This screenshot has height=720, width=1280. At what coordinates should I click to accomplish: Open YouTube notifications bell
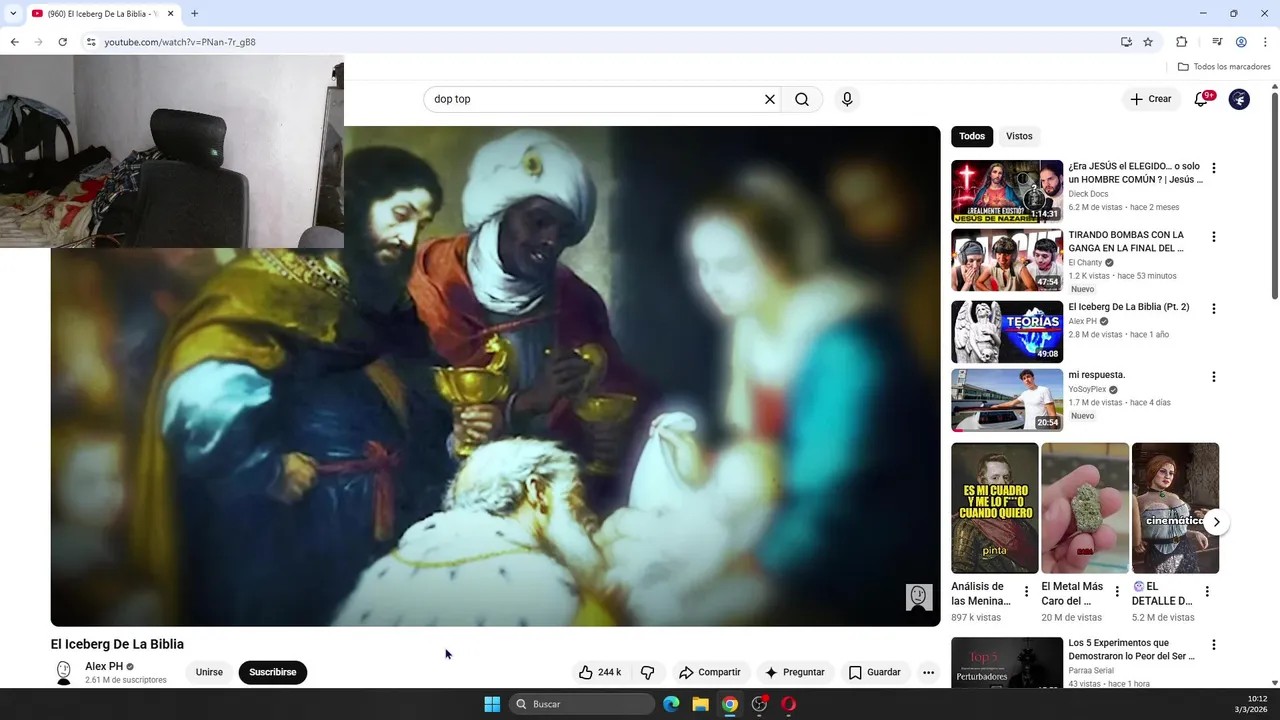pos(1201,99)
